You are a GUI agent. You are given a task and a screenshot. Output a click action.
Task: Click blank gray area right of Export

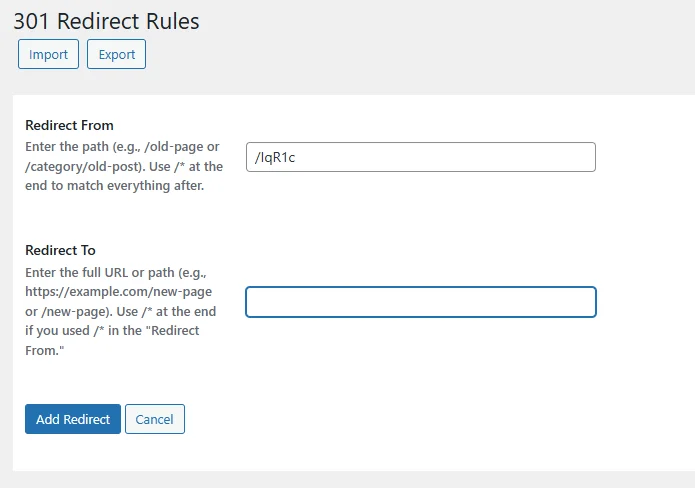(x=400, y=54)
